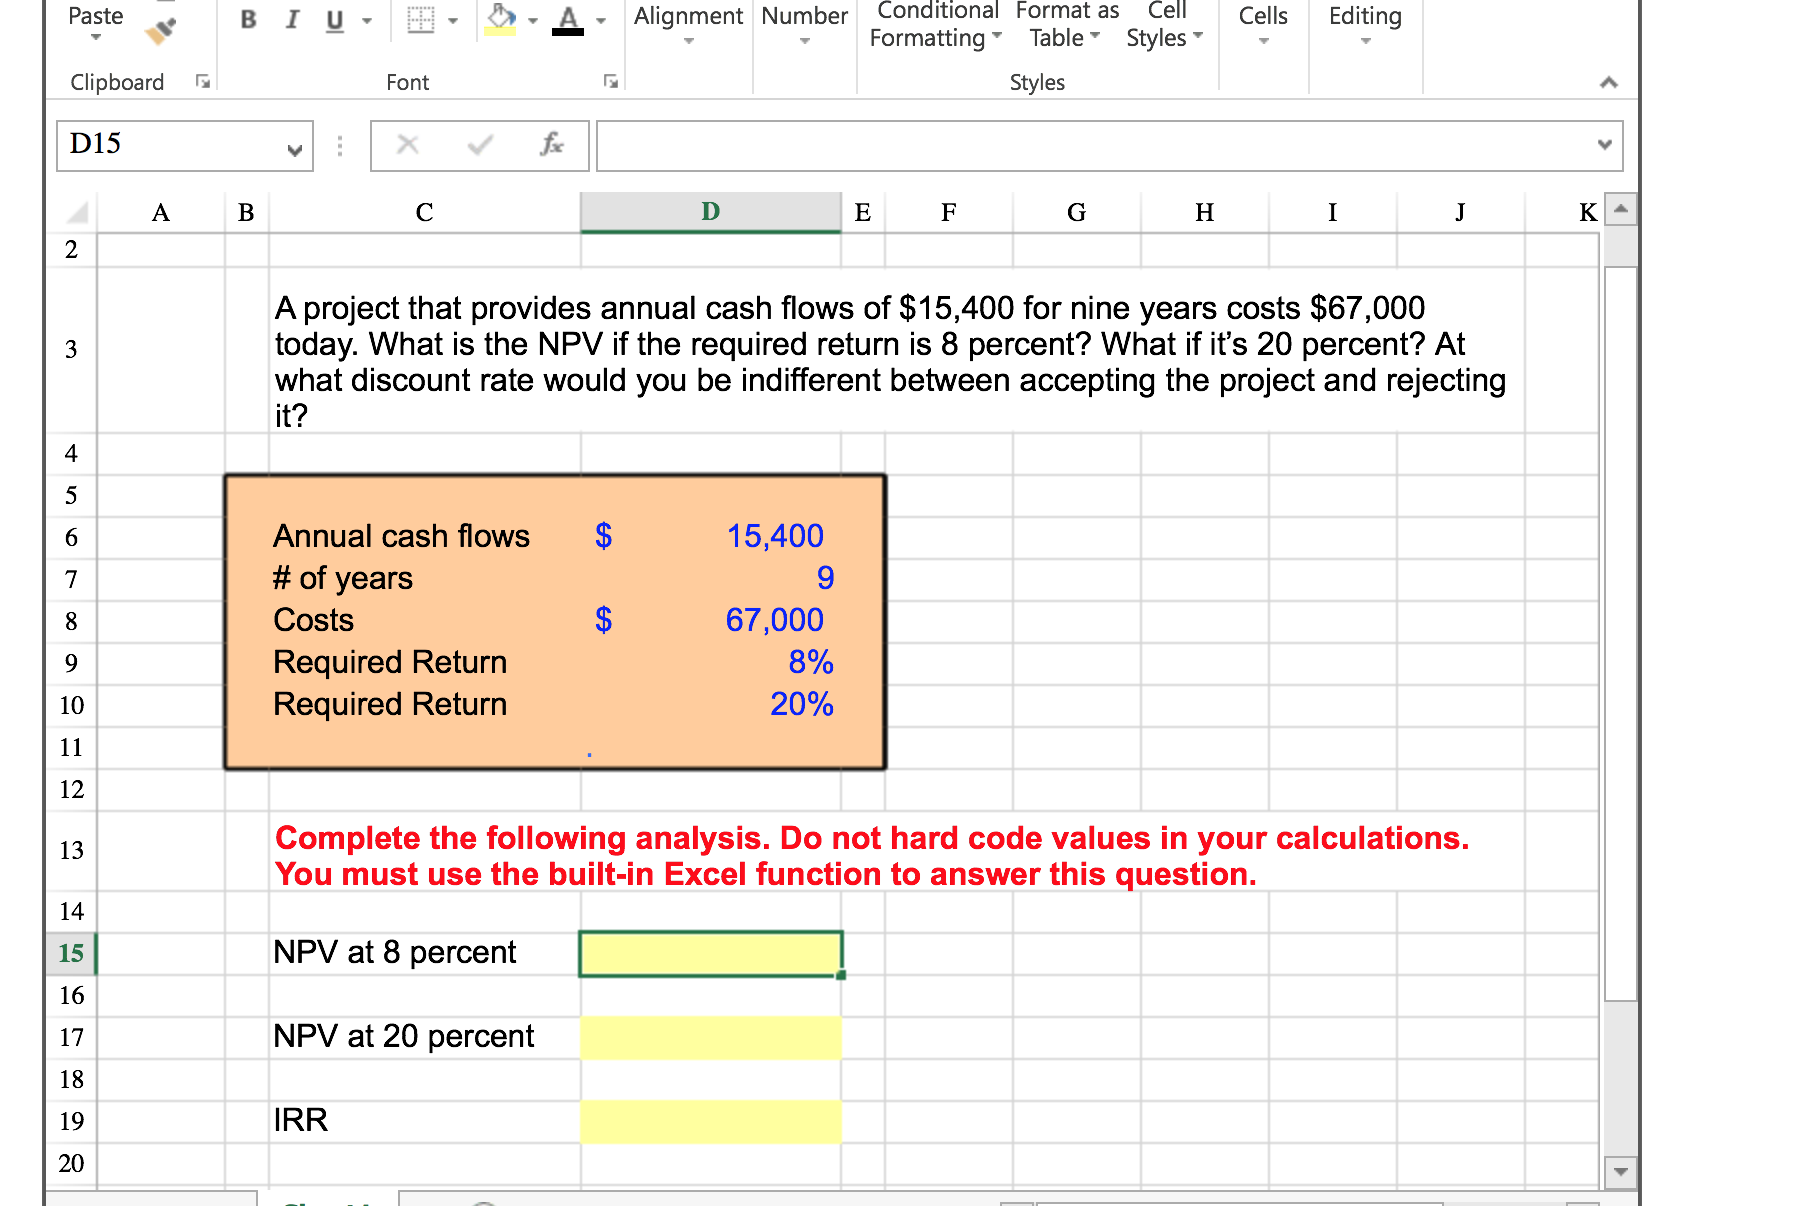
Task: Open the Clipboard dialog launcher
Action: (203, 80)
